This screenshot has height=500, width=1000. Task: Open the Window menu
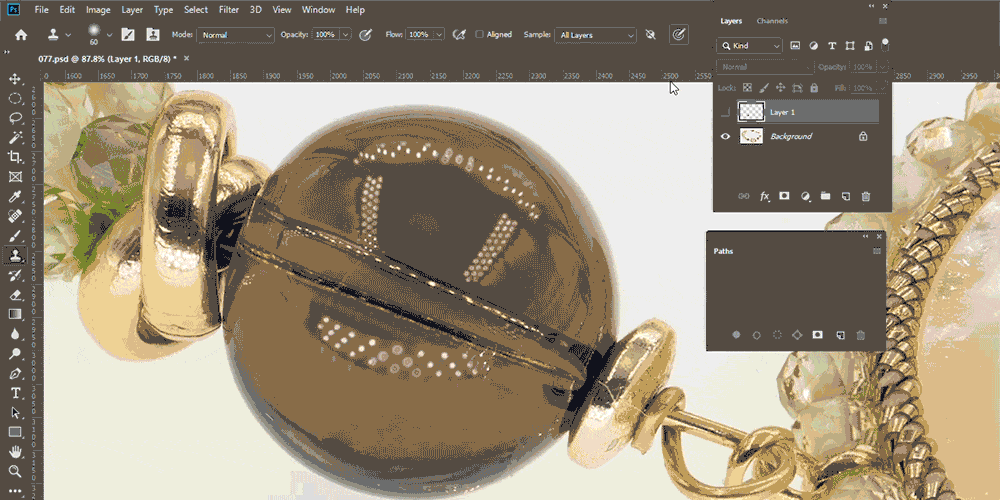click(318, 10)
